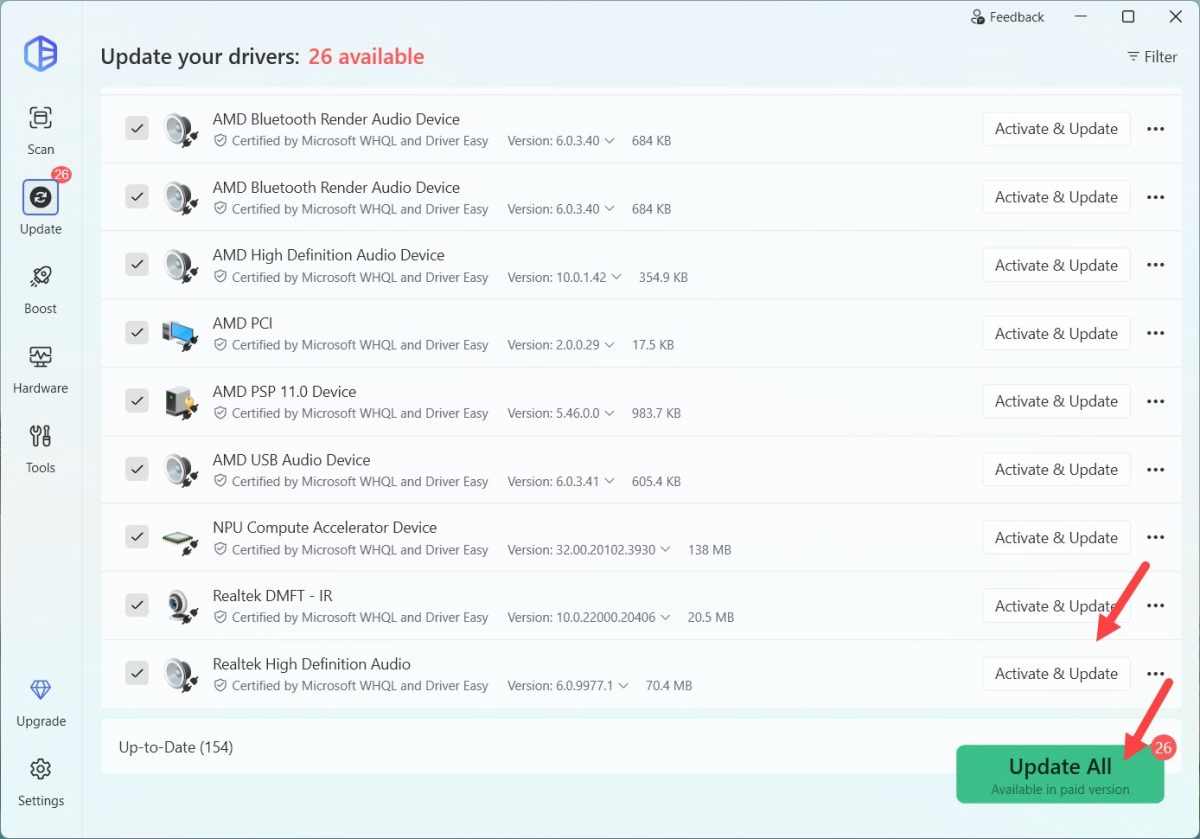Click the 17.5 KB size text

[653, 345]
